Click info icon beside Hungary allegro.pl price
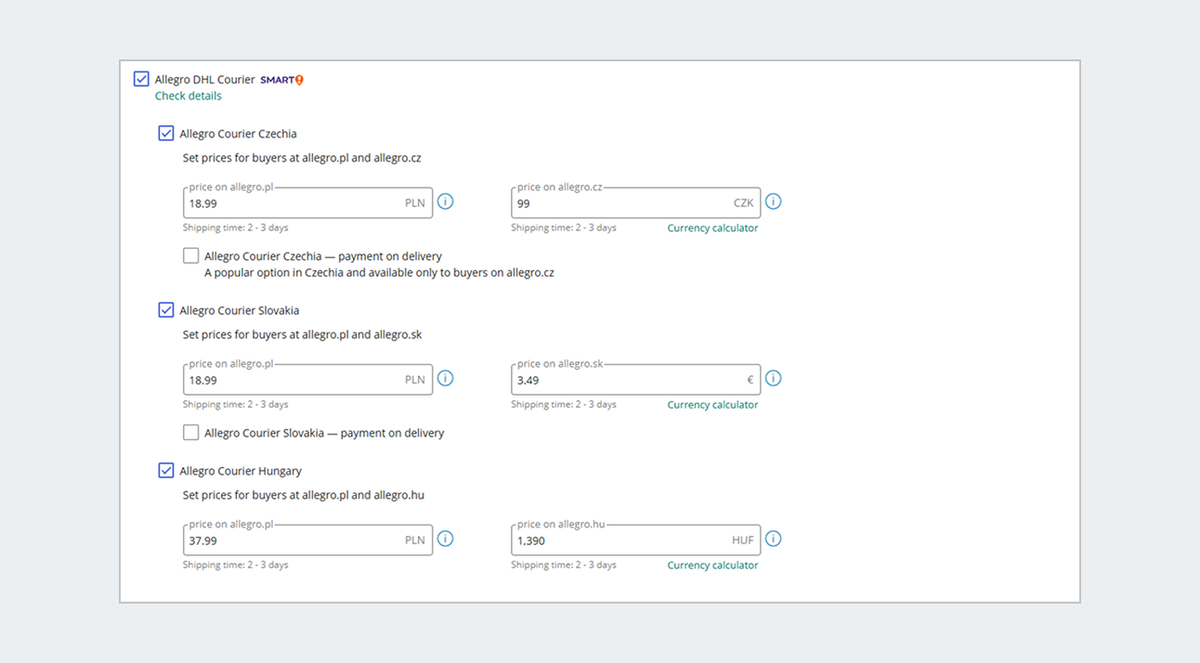Screen dimensions: 1200x663 446,539
